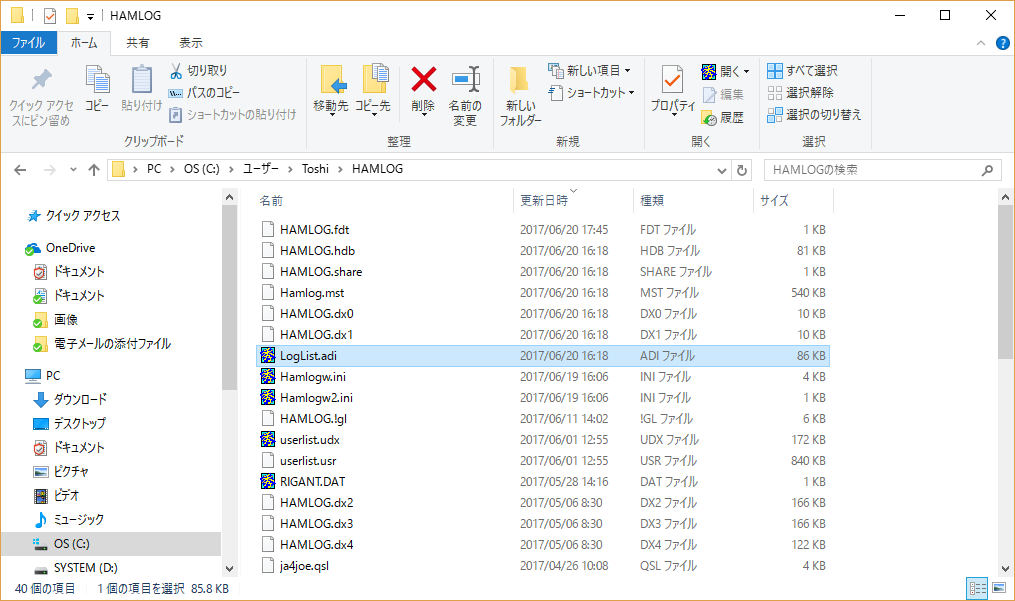
Task: Switch to large icons view layout
Action: click(x=999, y=588)
